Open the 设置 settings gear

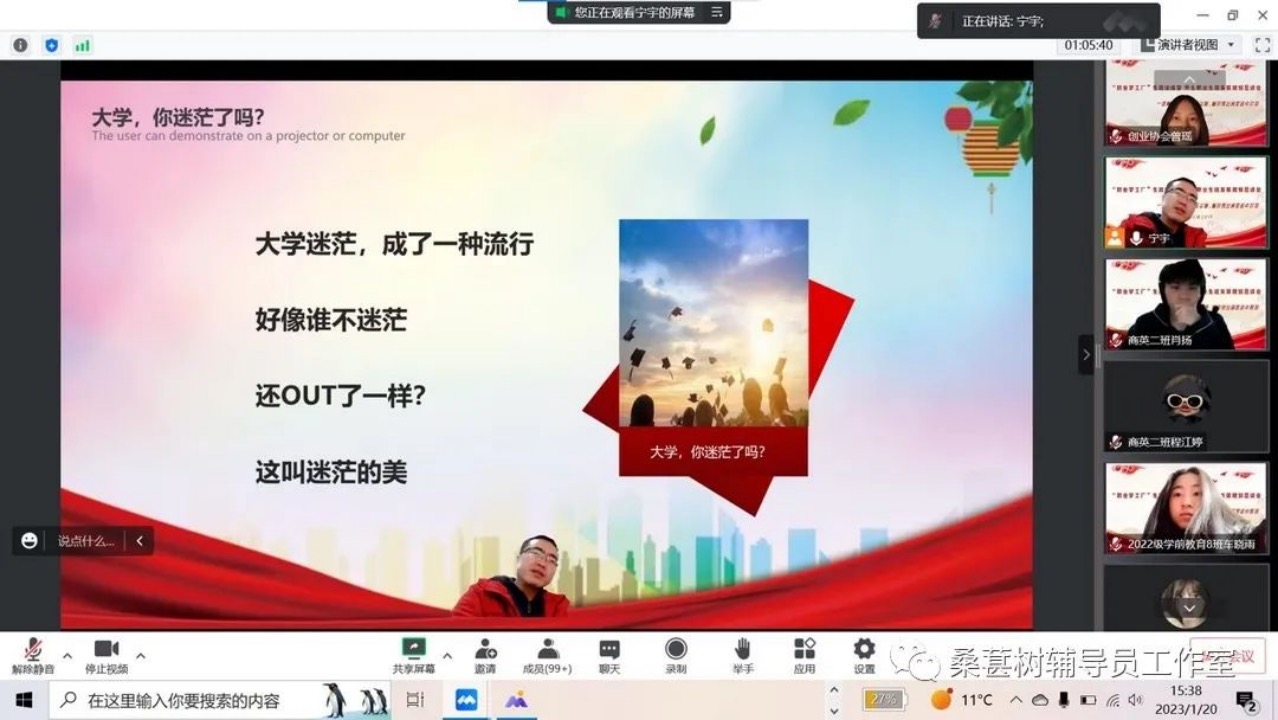[864, 655]
